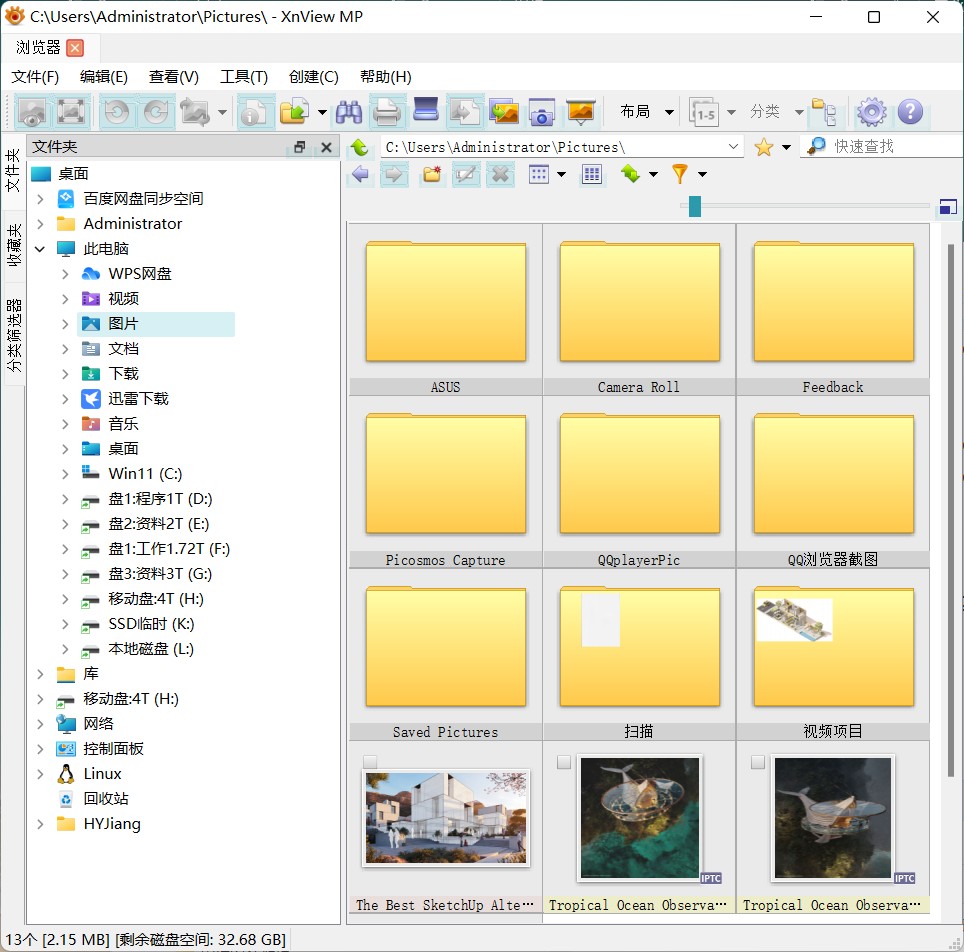Open the Help question mark icon
The height and width of the screenshot is (952, 964).
pos(910,113)
